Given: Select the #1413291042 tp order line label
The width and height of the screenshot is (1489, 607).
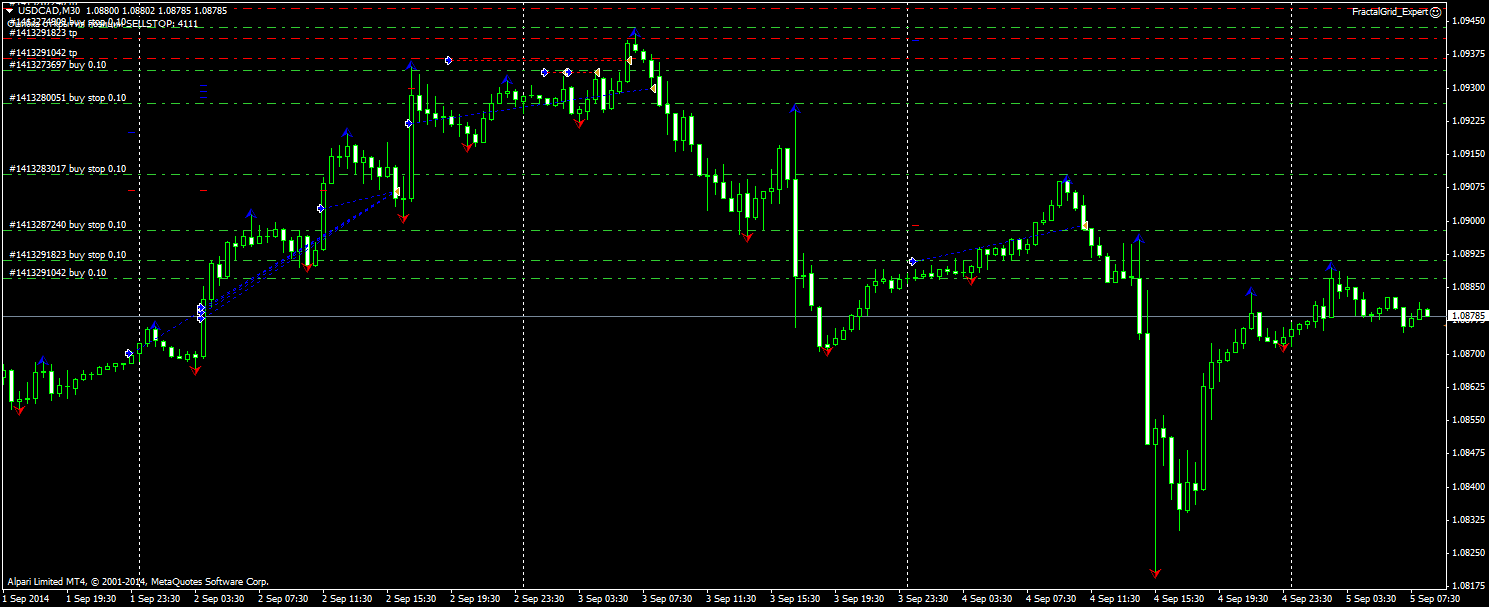Looking at the screenshot, I should tap(43, 52).
